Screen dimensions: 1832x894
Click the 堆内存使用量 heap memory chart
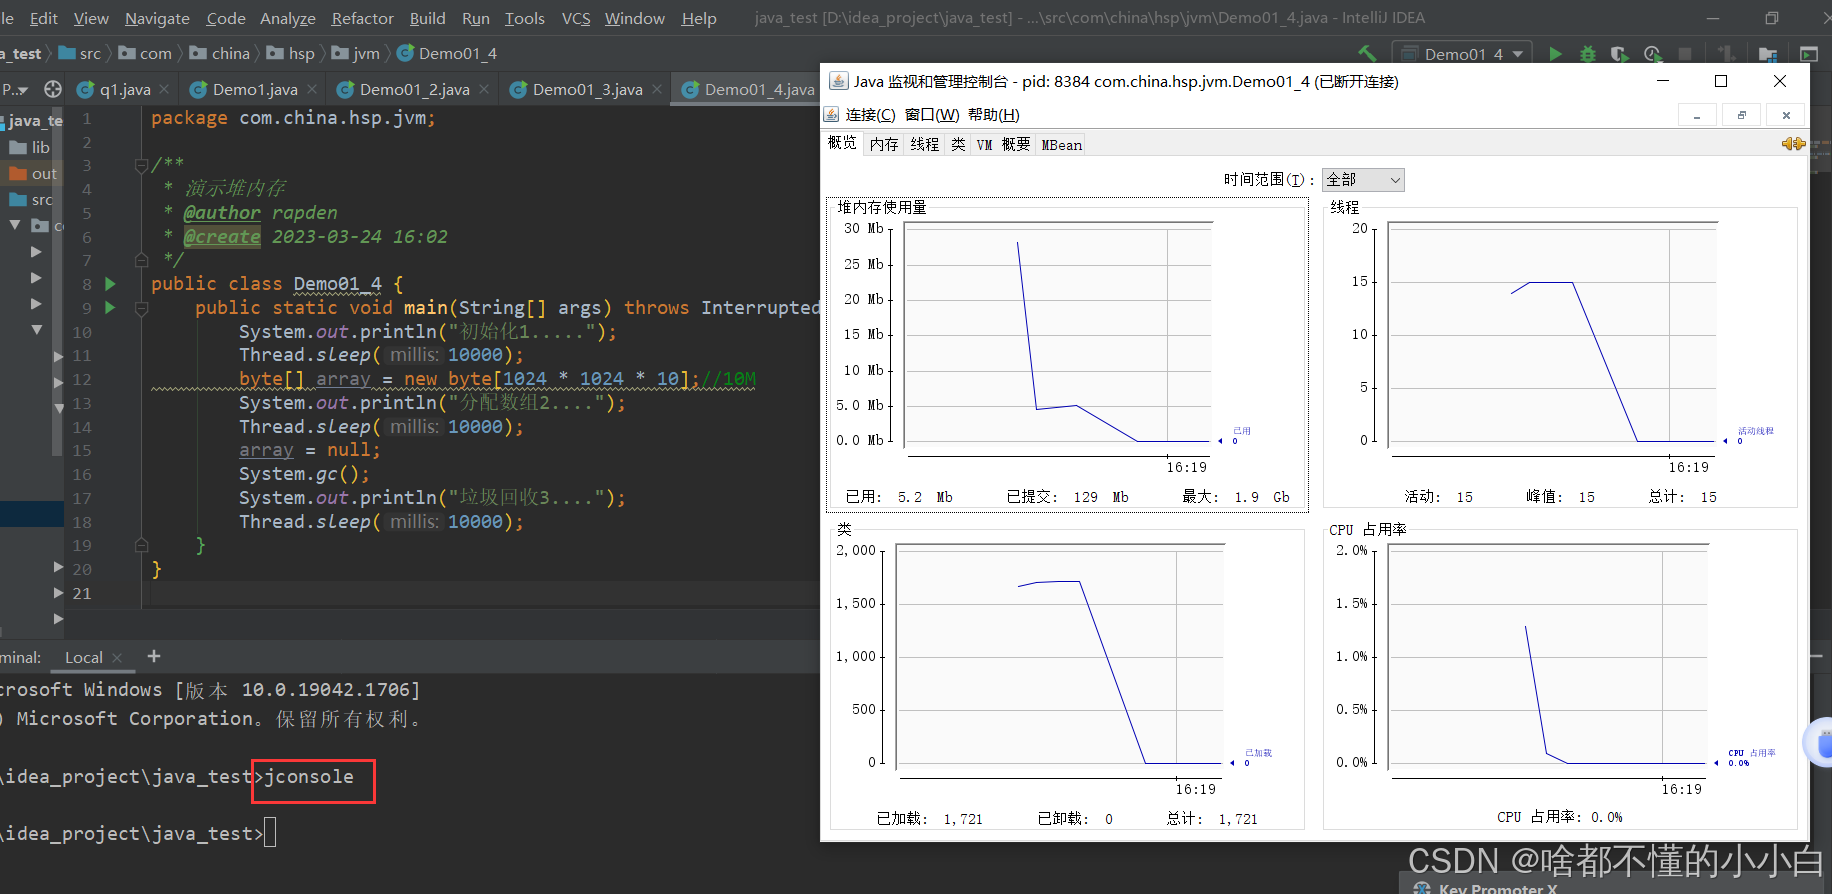(1057, 335)
